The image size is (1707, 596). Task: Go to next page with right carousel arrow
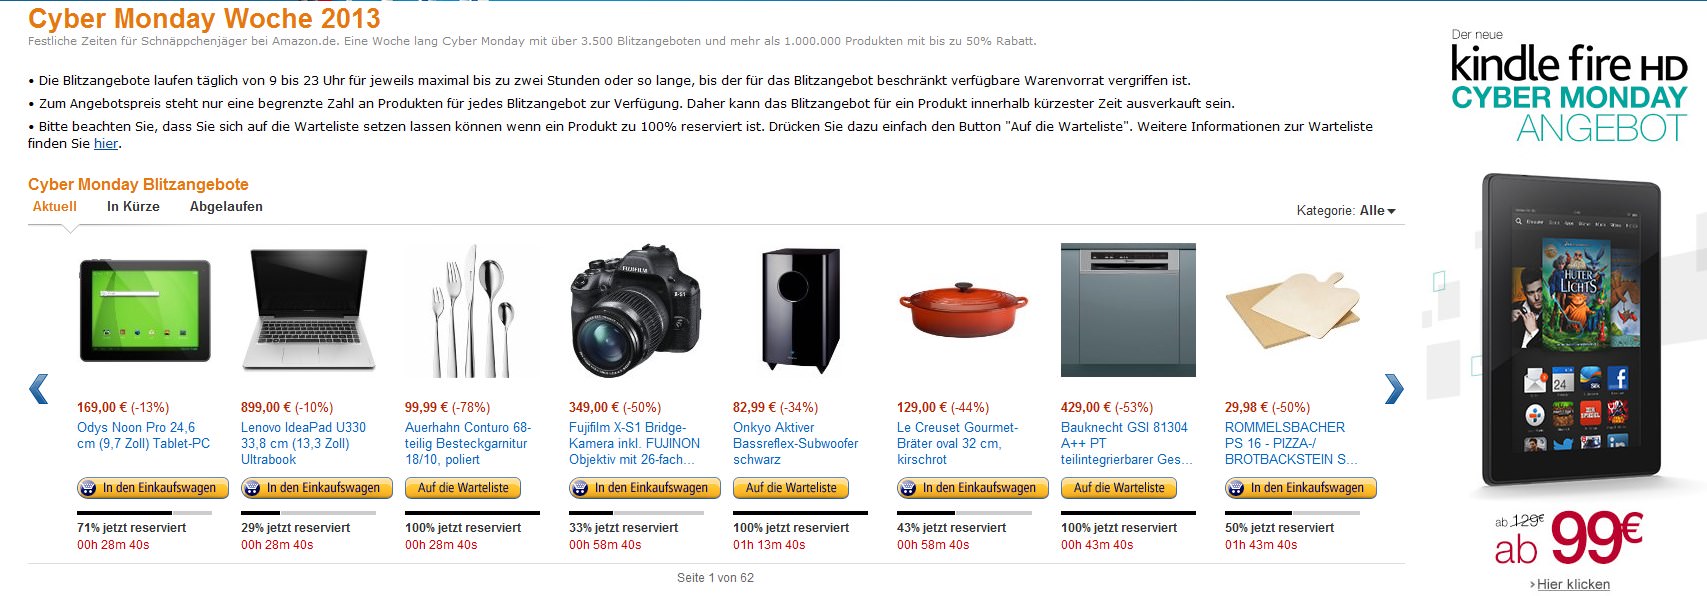[x=1393, y=388]
